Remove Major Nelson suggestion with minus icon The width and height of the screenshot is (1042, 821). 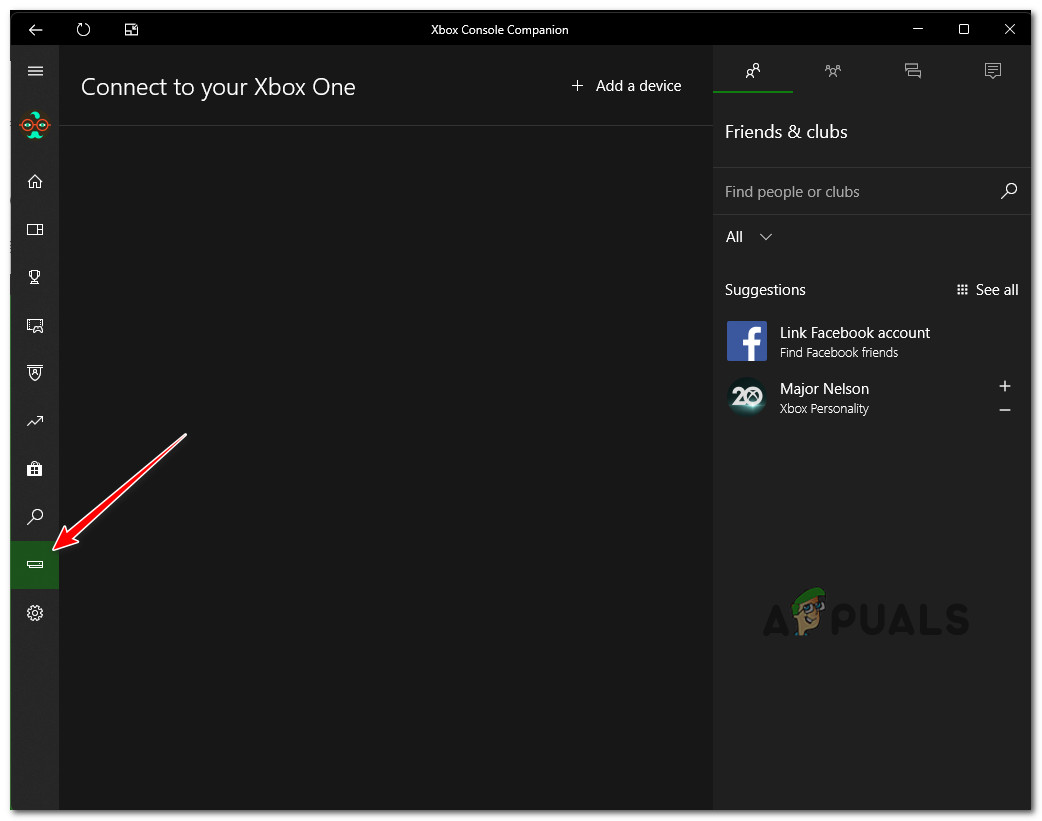1005,410
